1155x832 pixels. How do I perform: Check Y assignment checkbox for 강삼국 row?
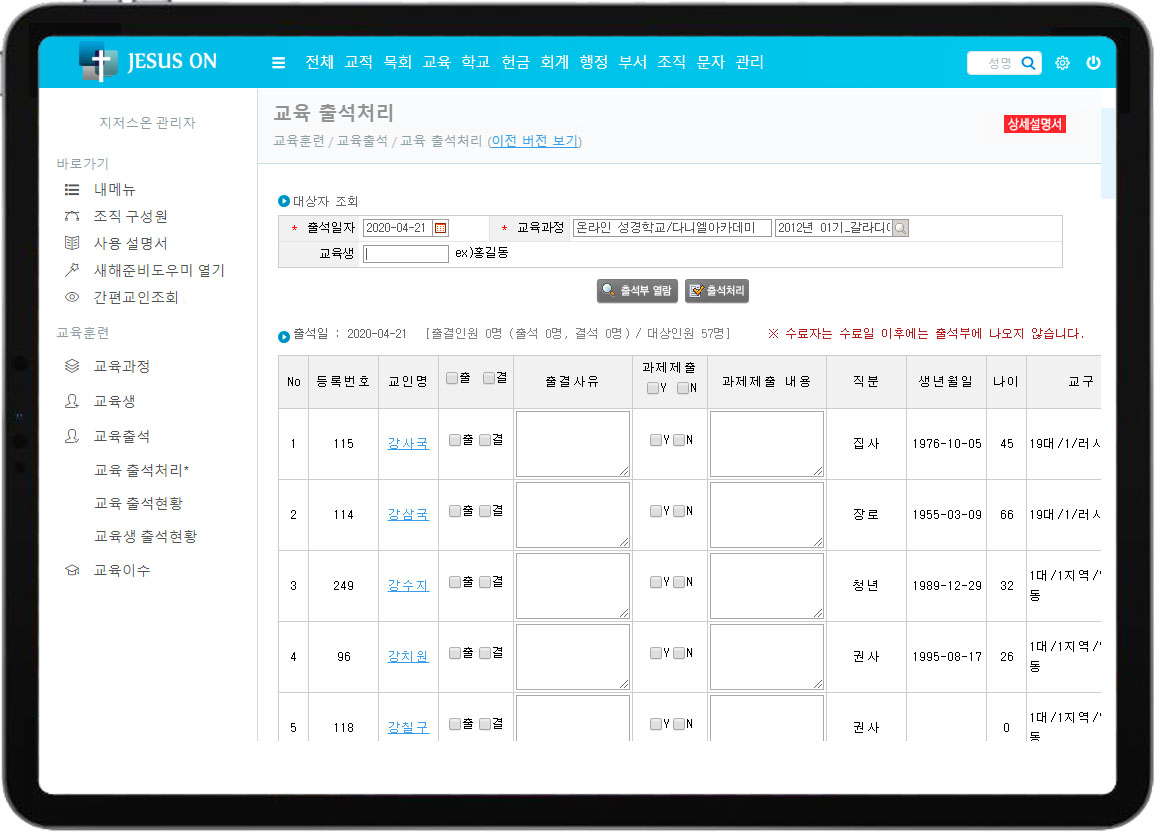pyautogui.click(x=655, y=511)
